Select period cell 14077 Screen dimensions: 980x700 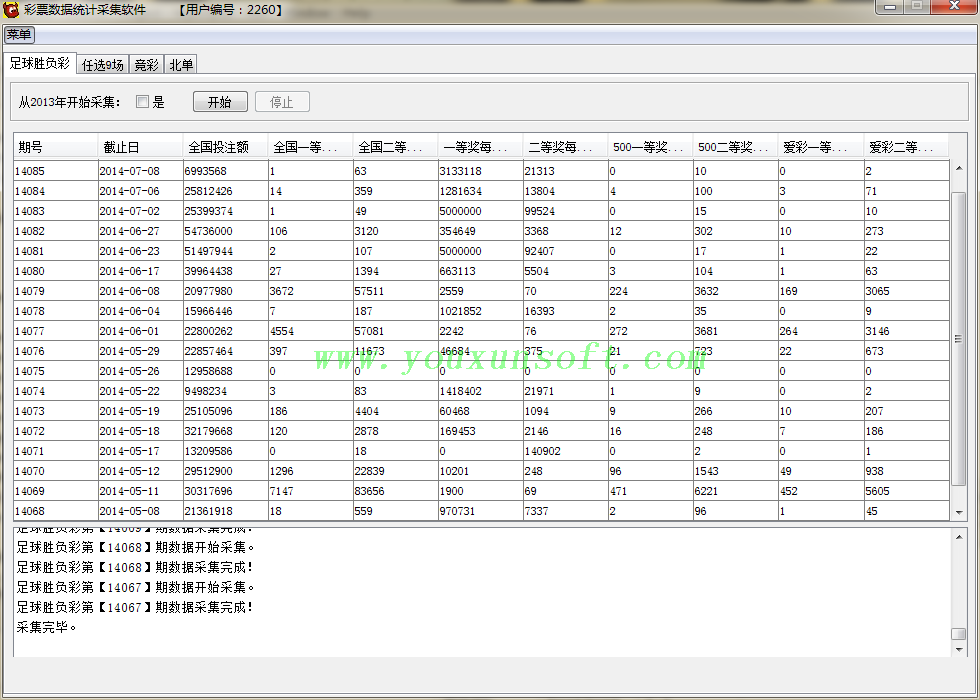coord(56,331)
